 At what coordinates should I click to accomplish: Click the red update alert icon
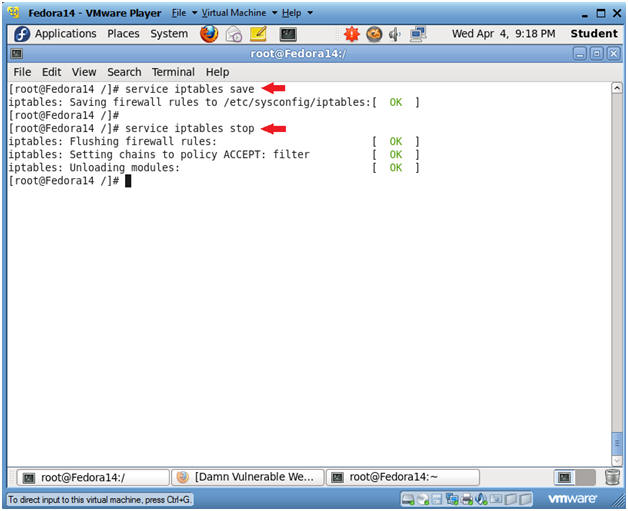pyautogui.click(x=351, y=34)
